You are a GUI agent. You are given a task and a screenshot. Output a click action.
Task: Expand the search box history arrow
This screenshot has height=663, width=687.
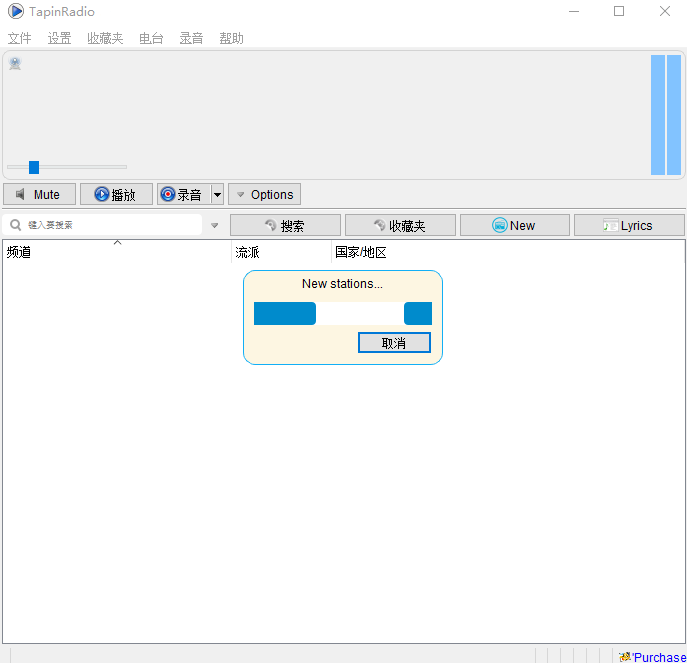pos(214,225)
